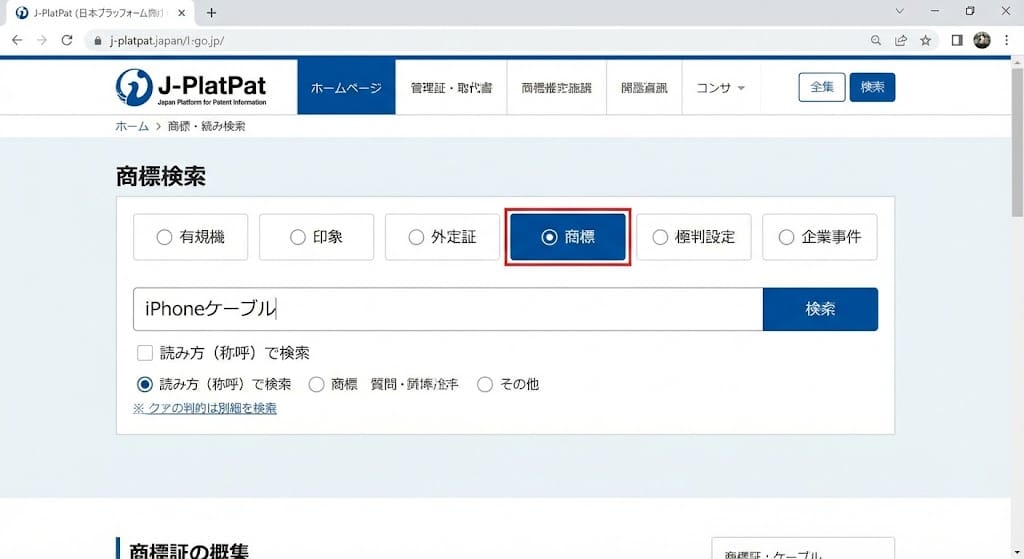Screen dimensions: 1024x559
Task: Expand the コンサ dropdown menu
Action: pyautogui.click(x=720, y=88)
